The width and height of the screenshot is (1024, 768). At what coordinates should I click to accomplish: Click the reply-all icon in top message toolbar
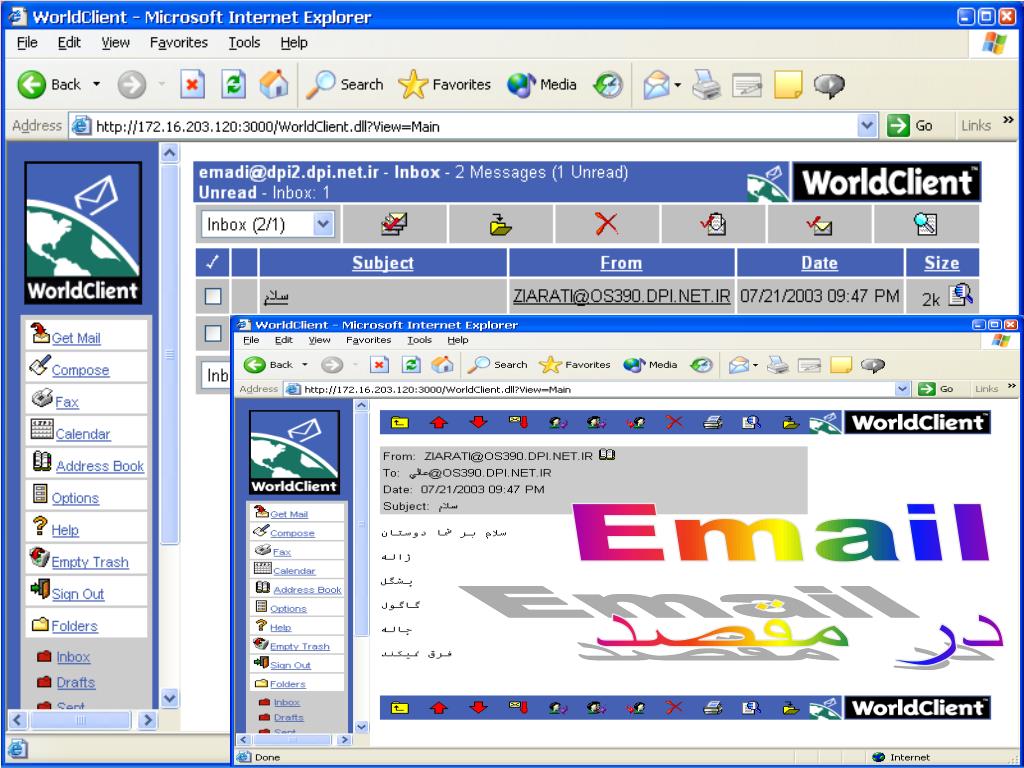tap(596, 423)
